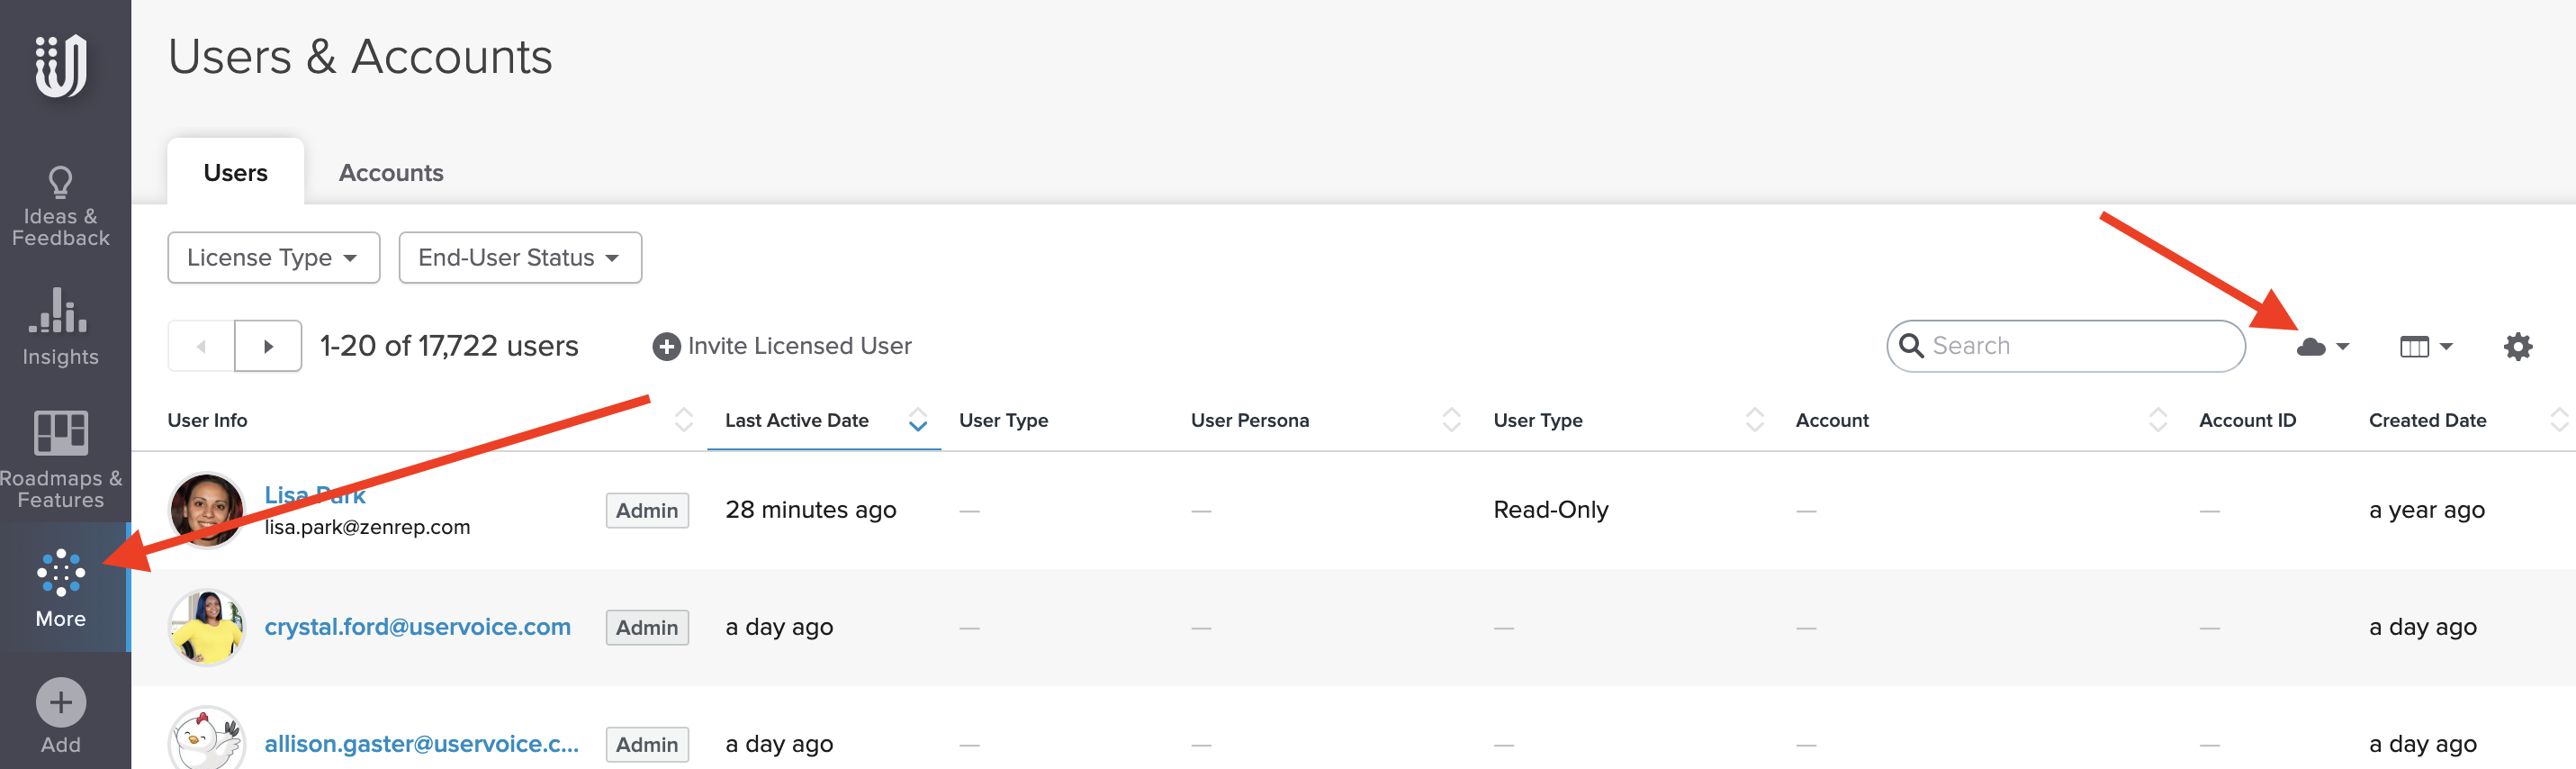Expand the License Type filter
Viewport: 2576px width, 769px height.
click(273, 258)
